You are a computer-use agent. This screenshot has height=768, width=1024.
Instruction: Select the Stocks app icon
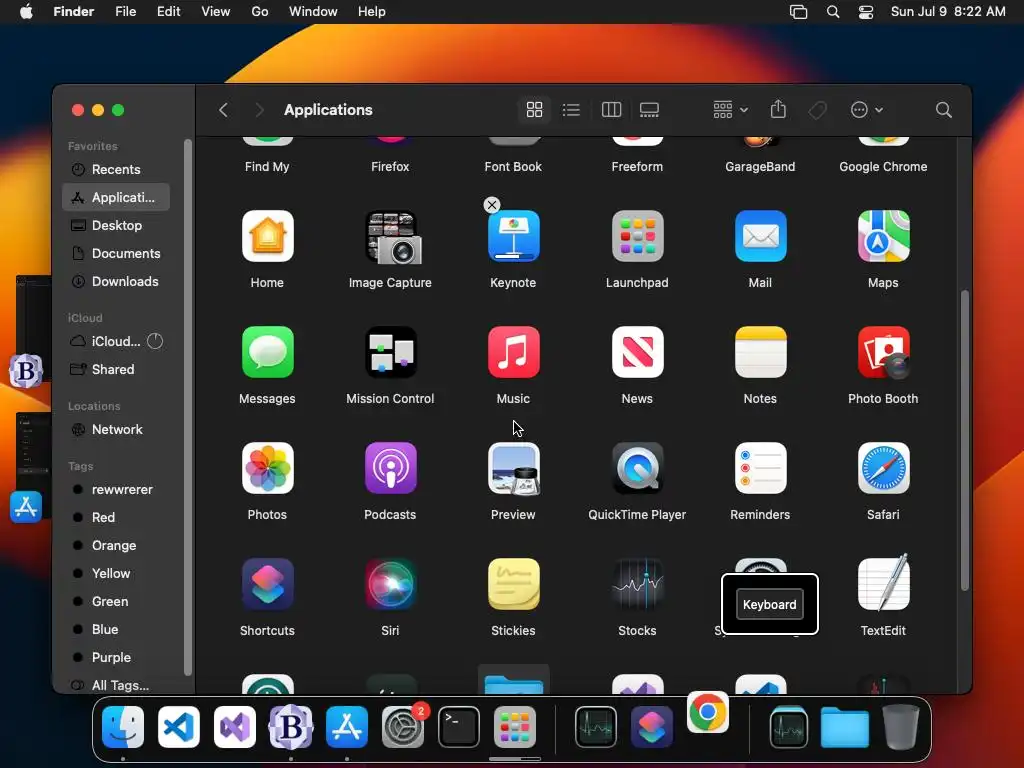pos(637,584)
